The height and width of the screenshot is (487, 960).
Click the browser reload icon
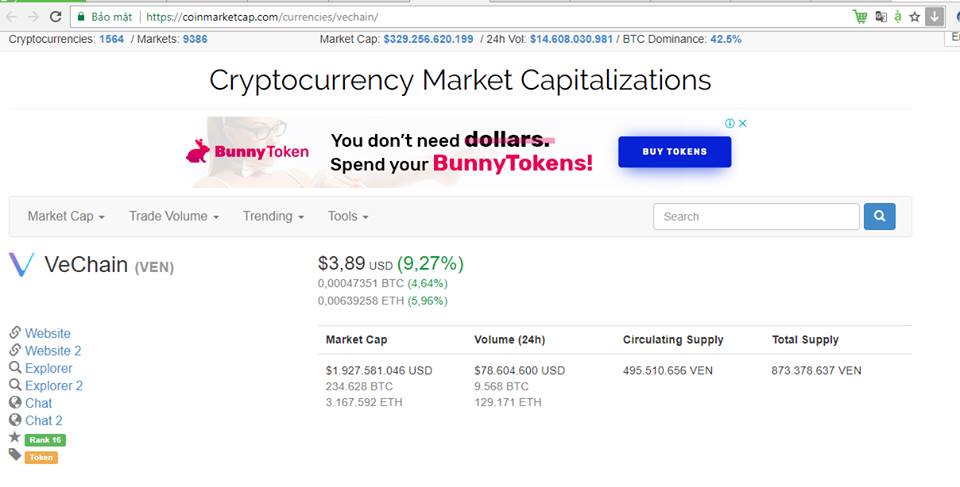pyautogui.click(x=55, y=17)
